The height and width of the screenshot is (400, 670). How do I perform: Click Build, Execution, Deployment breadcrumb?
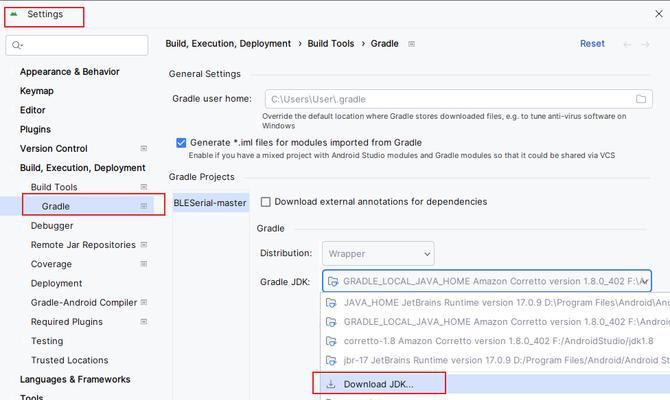(228, 44)
